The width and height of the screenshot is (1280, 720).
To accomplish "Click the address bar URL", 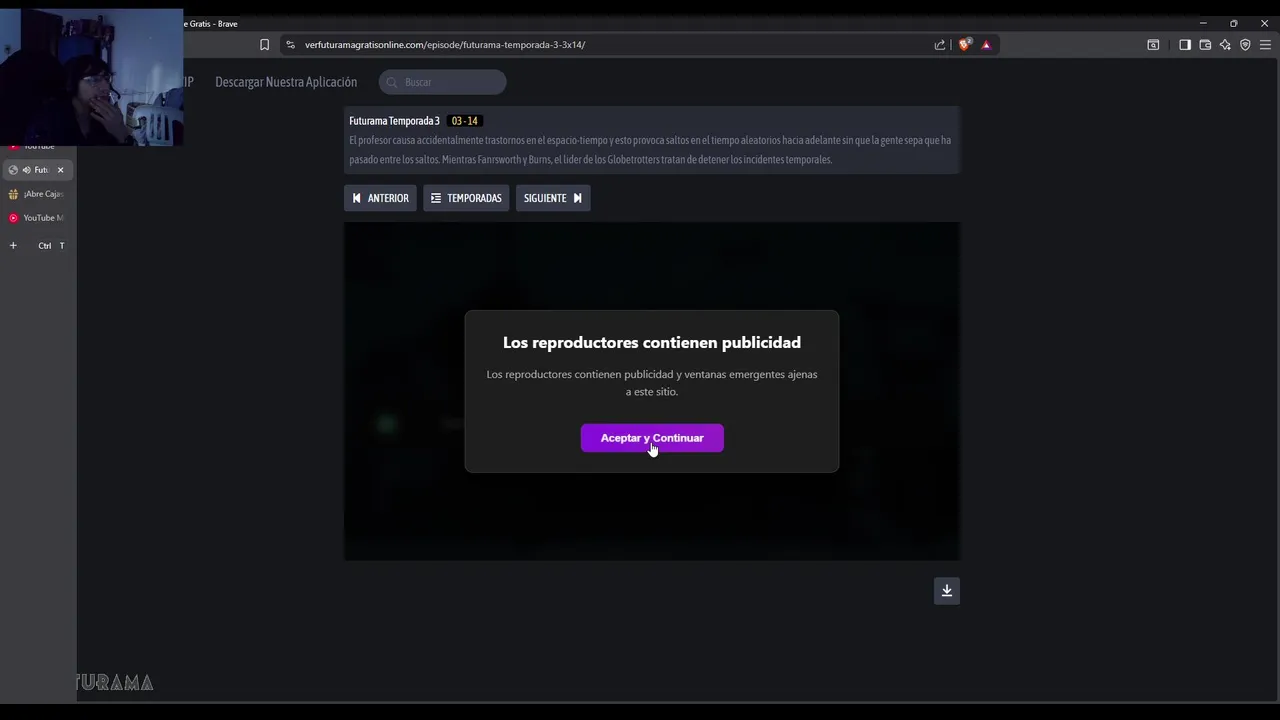I will click(445, 45).
